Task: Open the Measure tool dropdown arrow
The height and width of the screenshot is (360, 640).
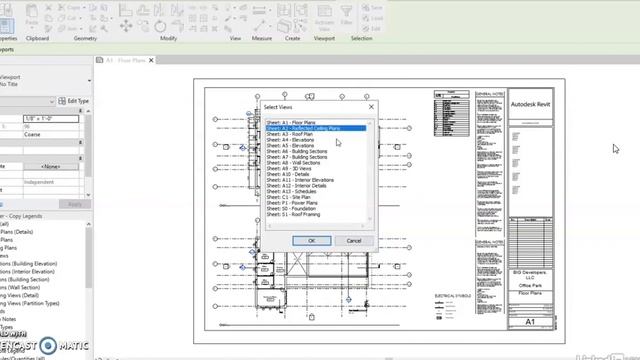Action: tap(270, 11)
